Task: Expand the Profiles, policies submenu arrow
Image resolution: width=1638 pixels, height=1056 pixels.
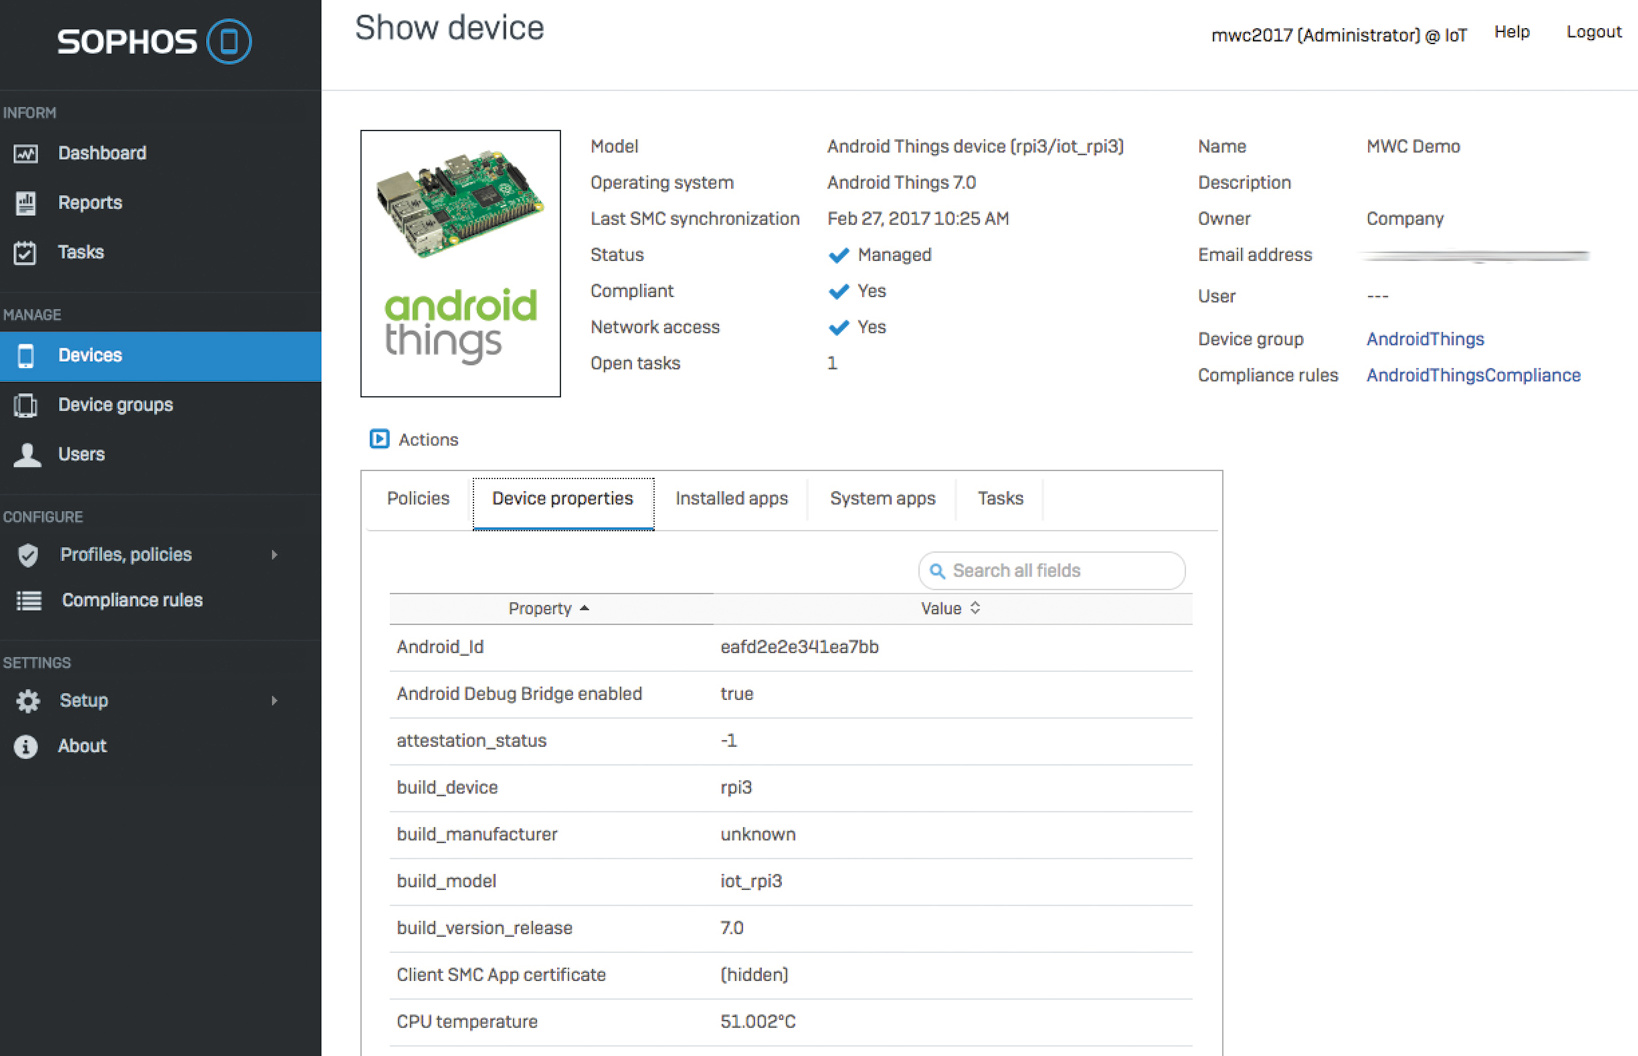Action: pyautogui.click(x=274, y=555)
